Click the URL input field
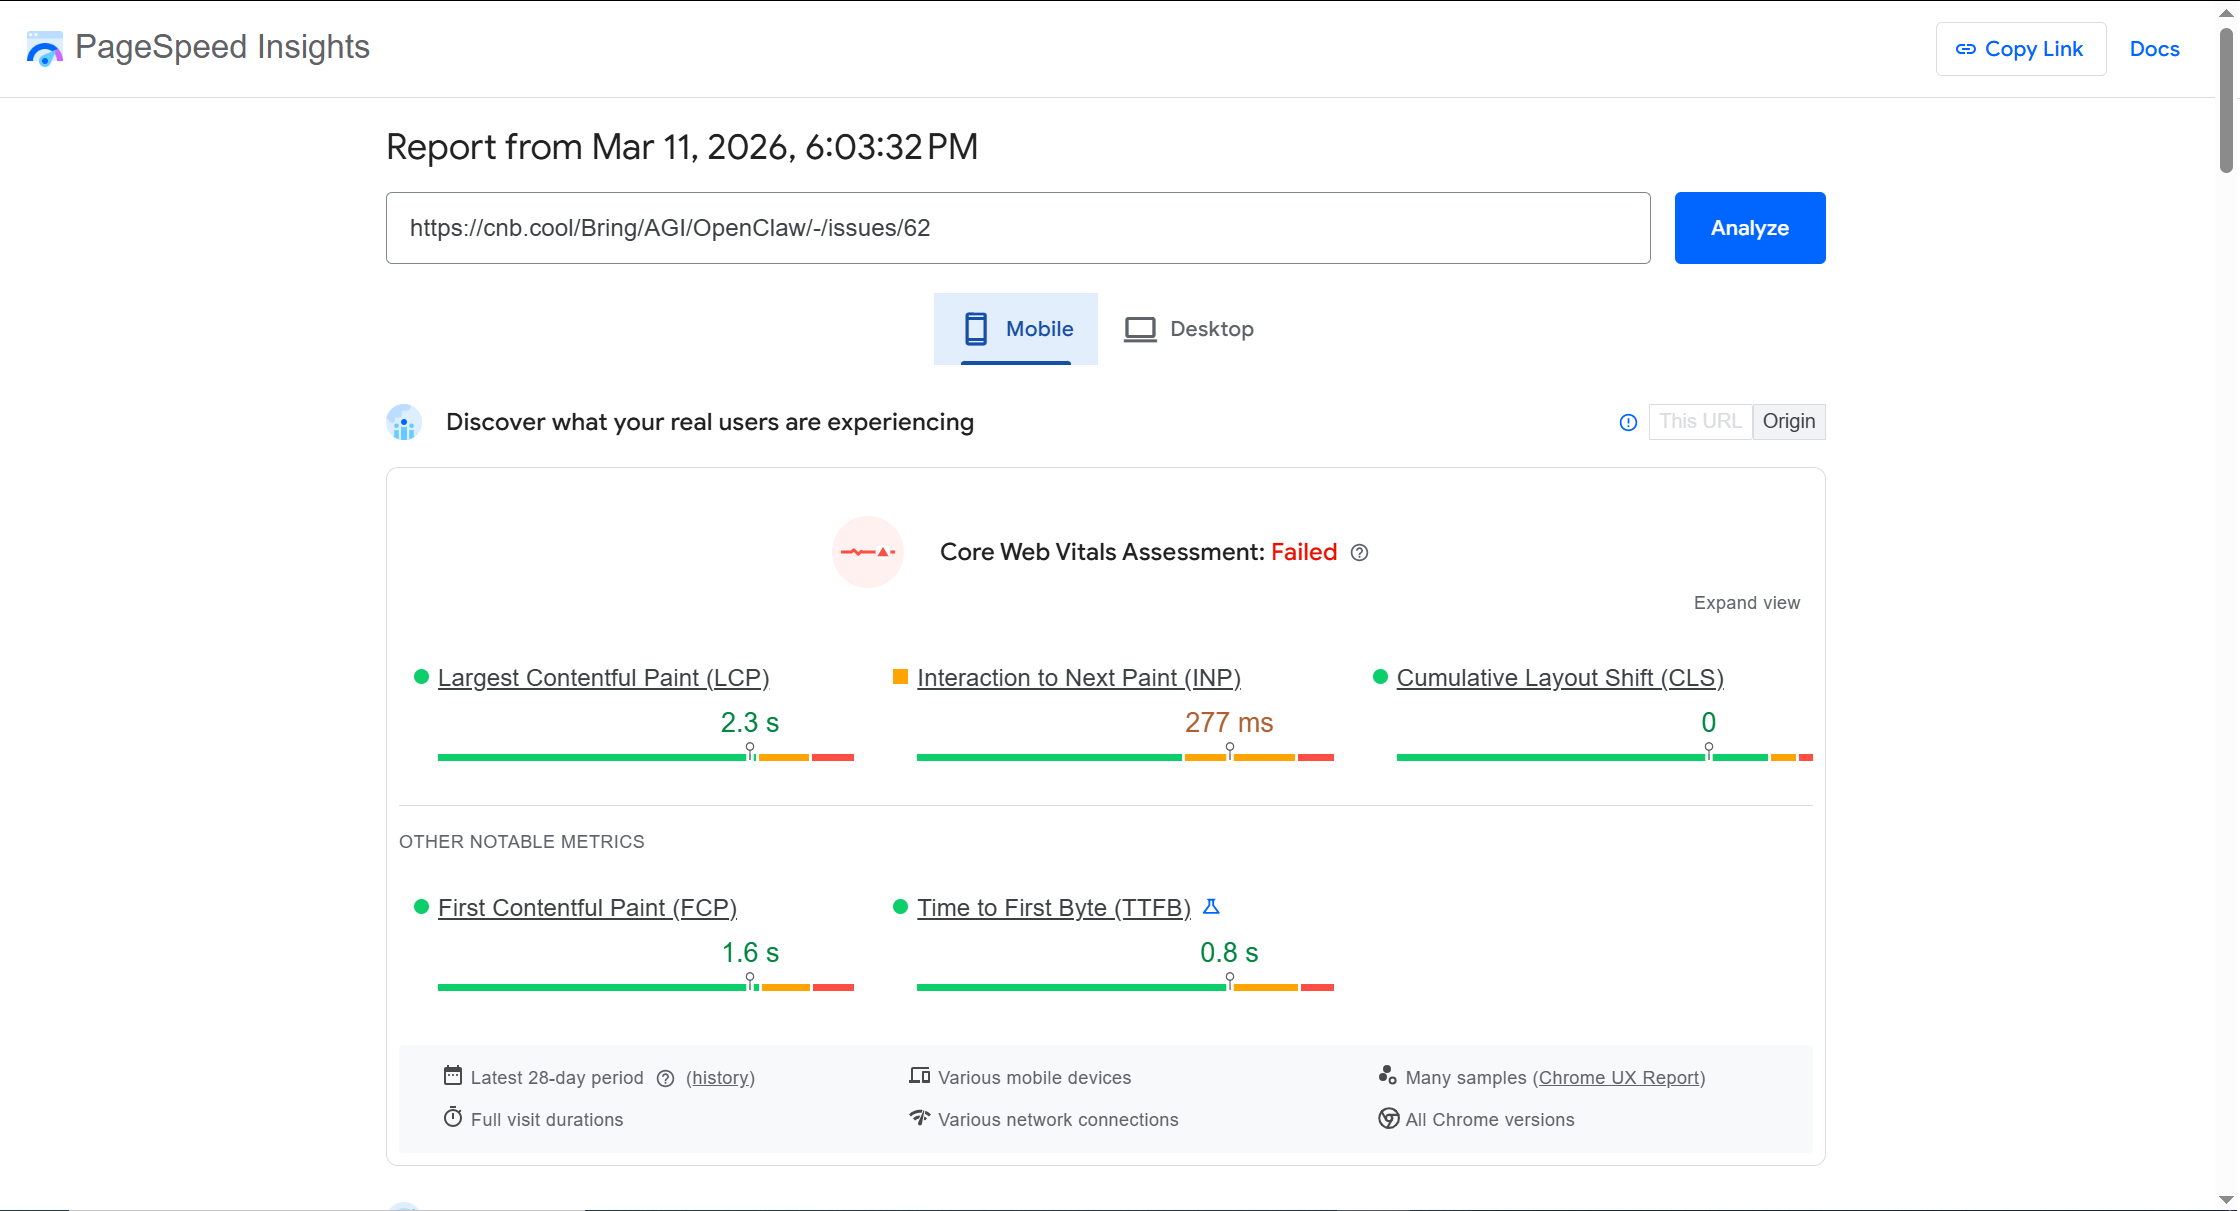 click(x=1017, y=228)
